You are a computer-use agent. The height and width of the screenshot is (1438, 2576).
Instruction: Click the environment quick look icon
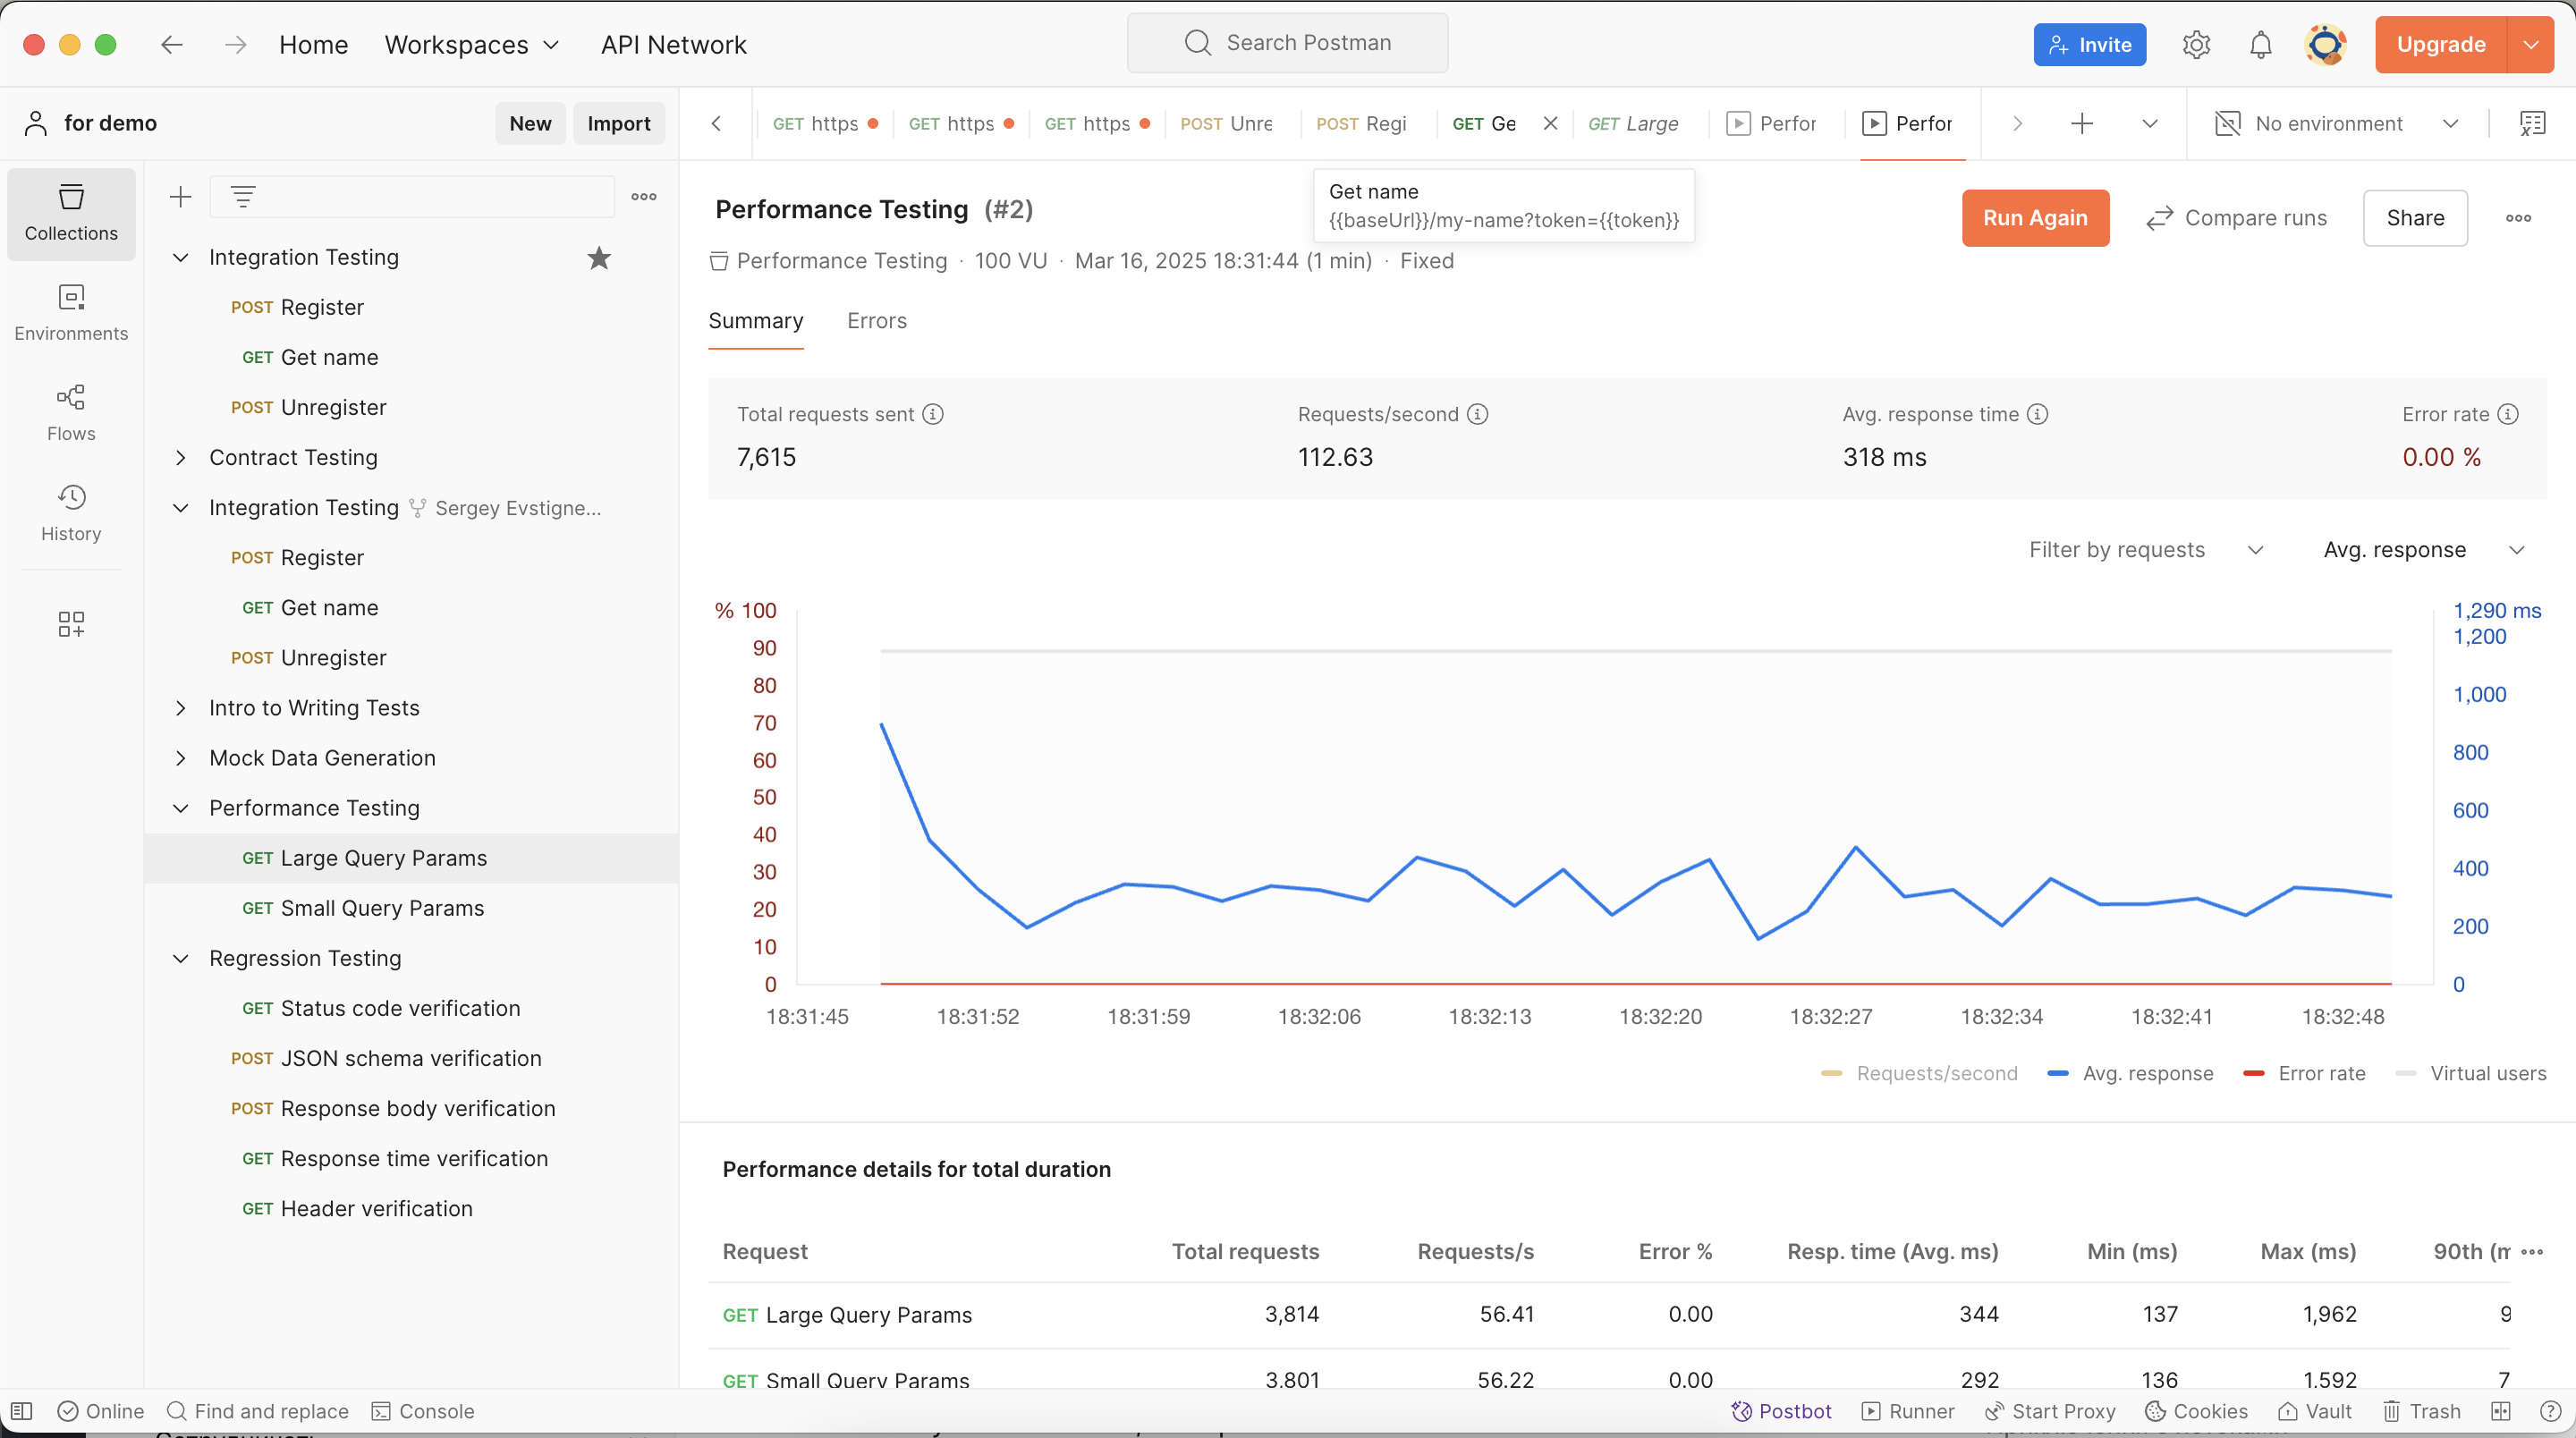(2532, 123)
